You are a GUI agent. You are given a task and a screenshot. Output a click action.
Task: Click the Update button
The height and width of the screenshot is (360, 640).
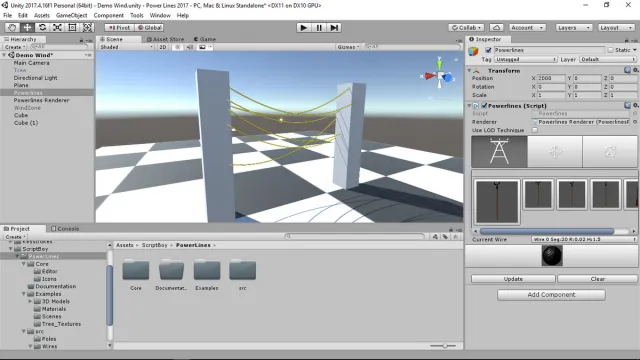tap(513, 279)
